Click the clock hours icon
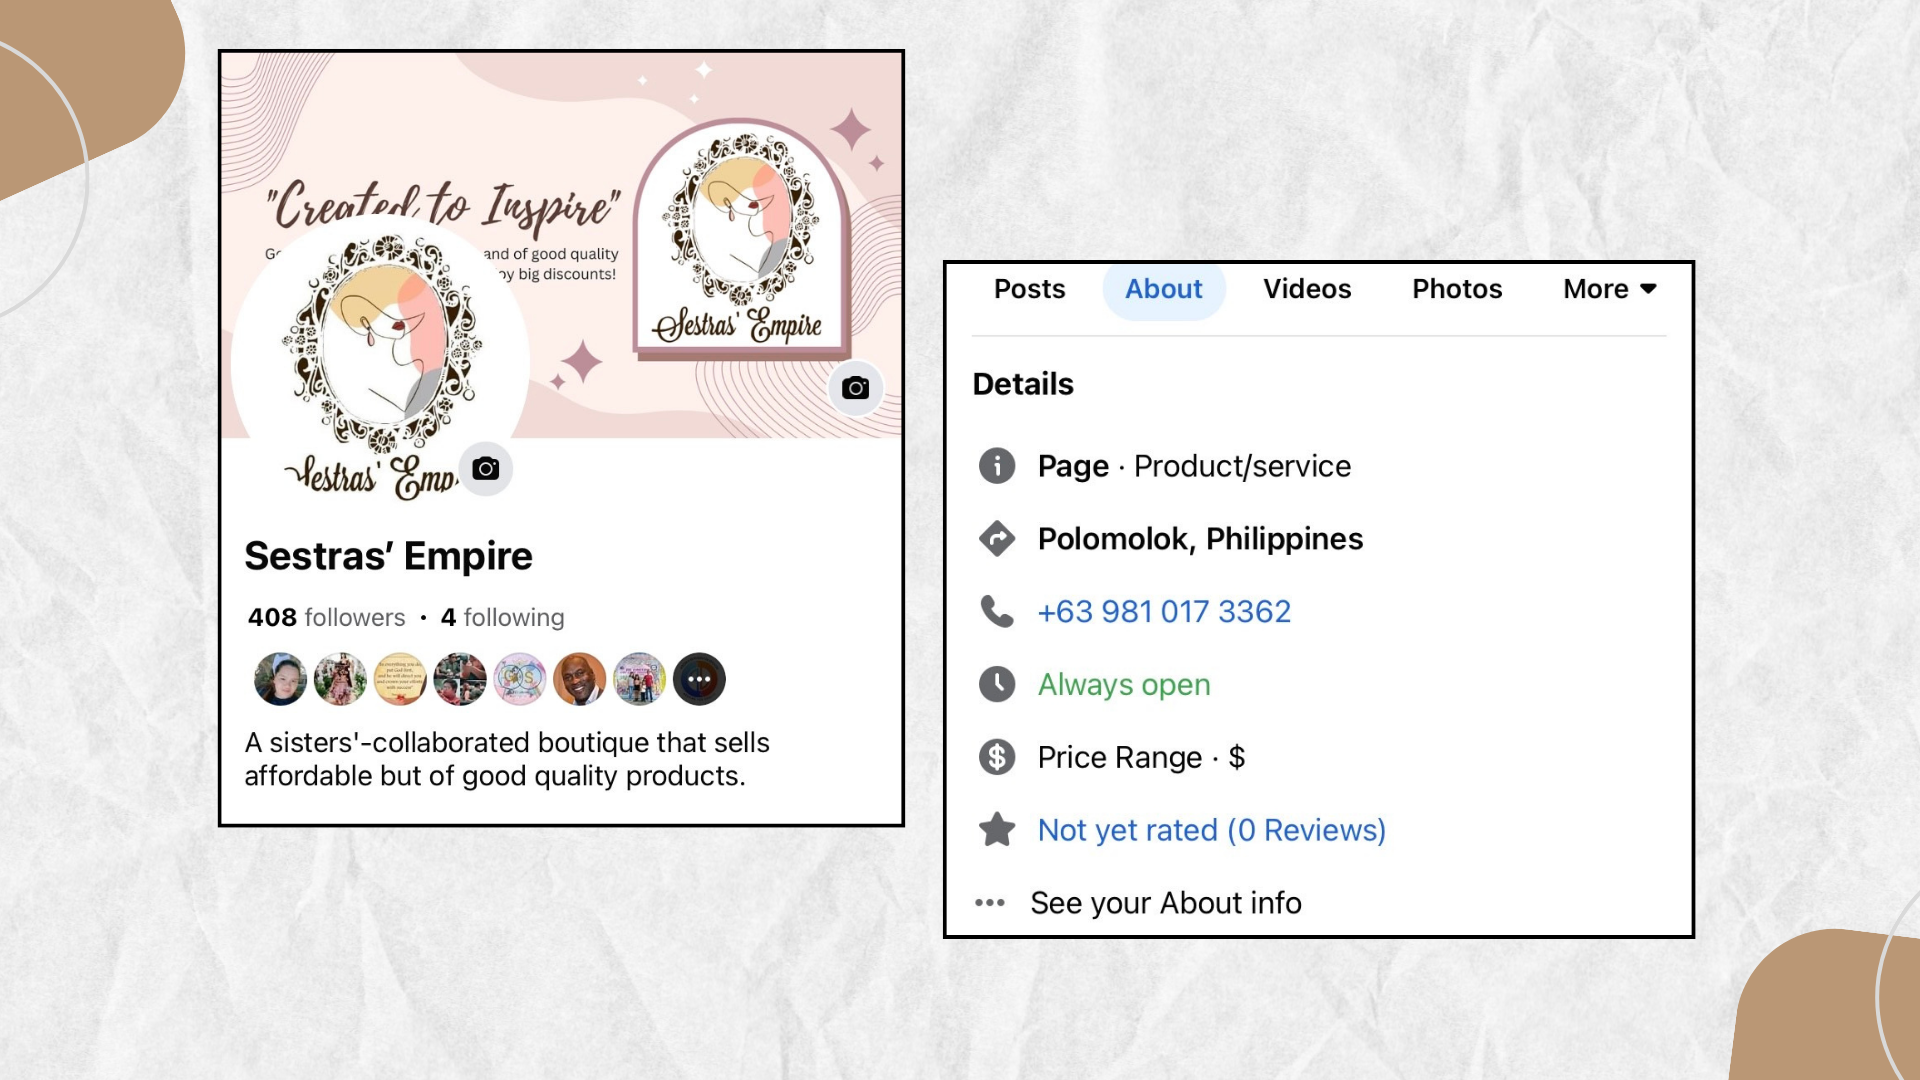Viewport: 1920px width, 1080px height. pyautogui.click(x=997, y=684)
